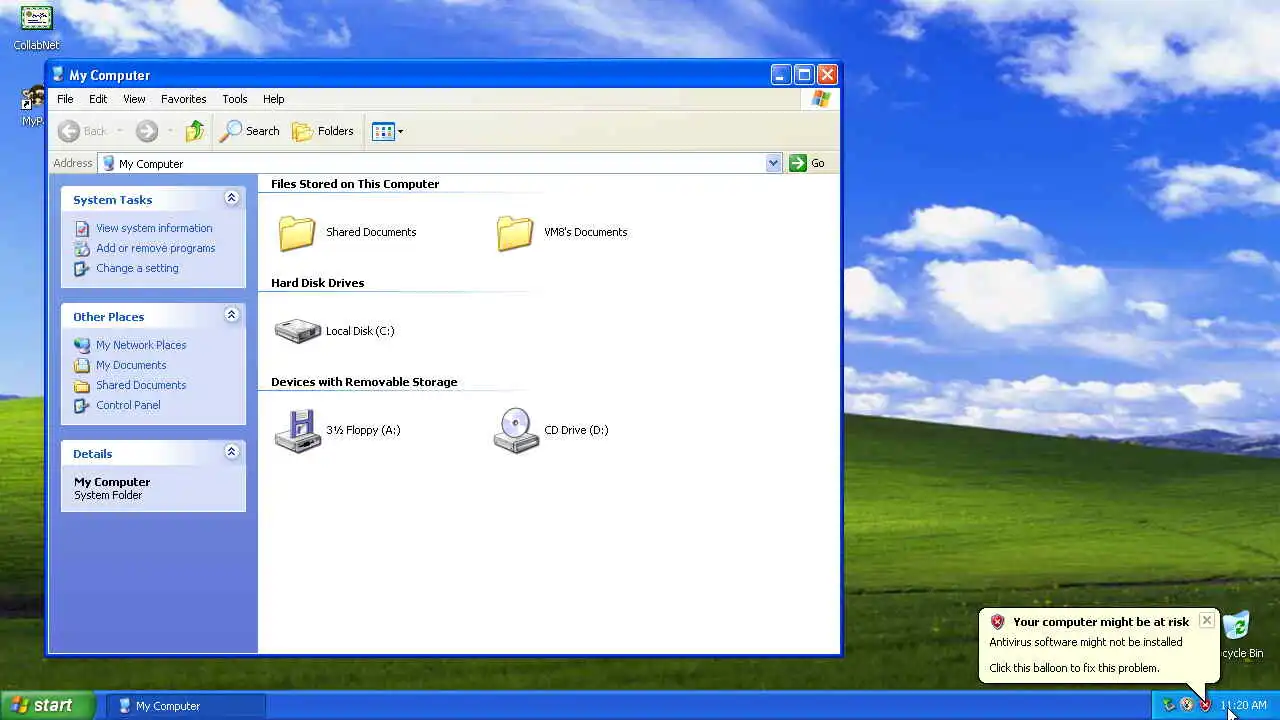1280x720 pixels.
Task: Close the security warning balloon
Action: 1207,621
